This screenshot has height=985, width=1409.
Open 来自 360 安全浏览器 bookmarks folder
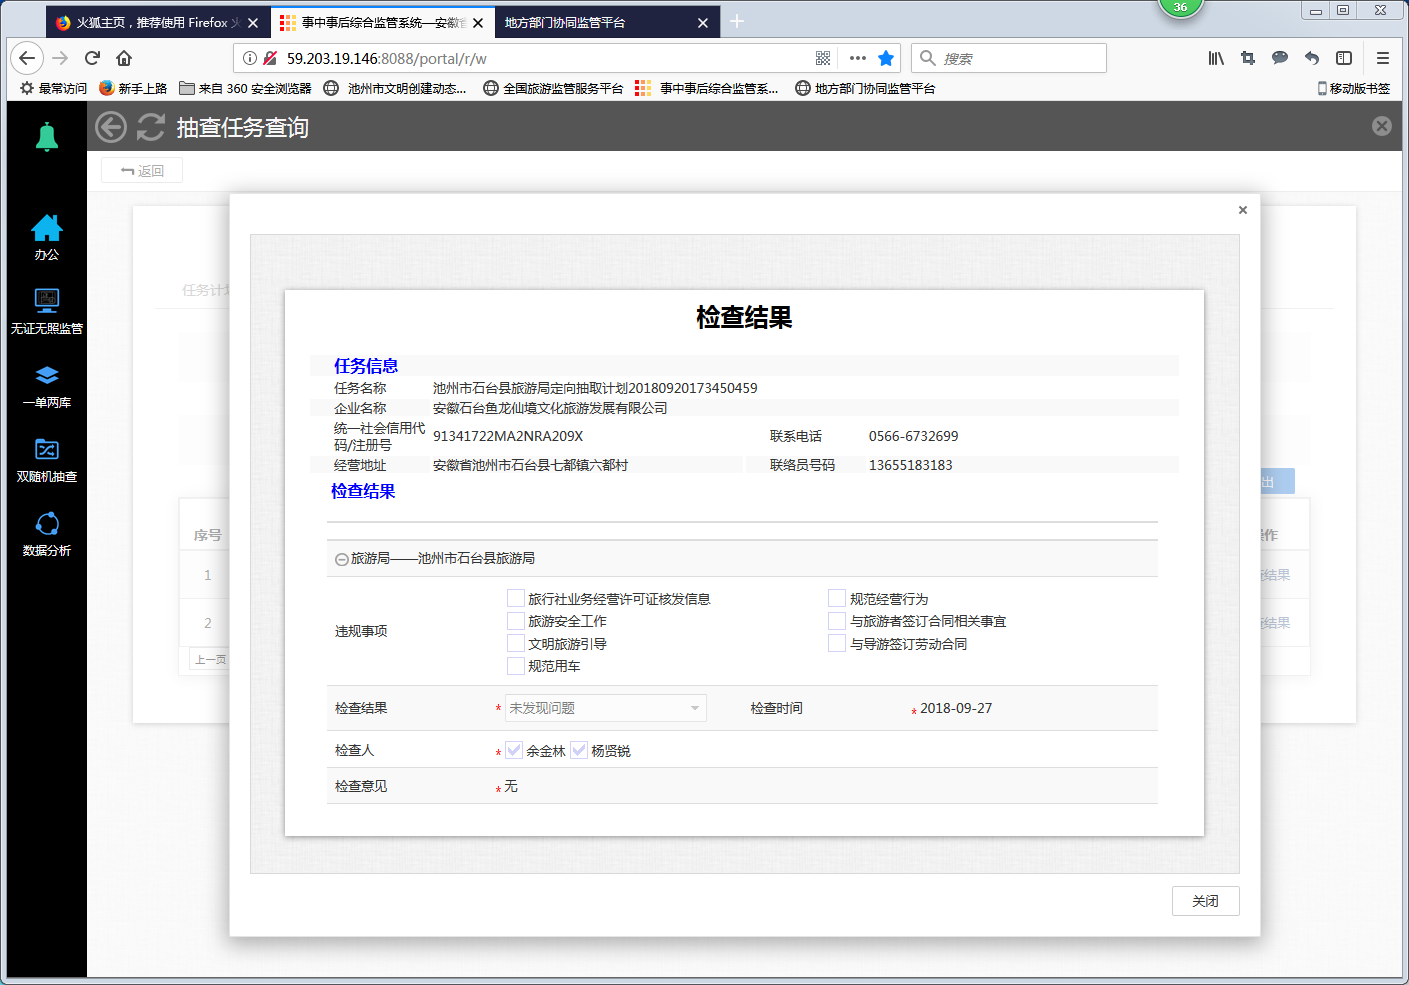point(245,88)
